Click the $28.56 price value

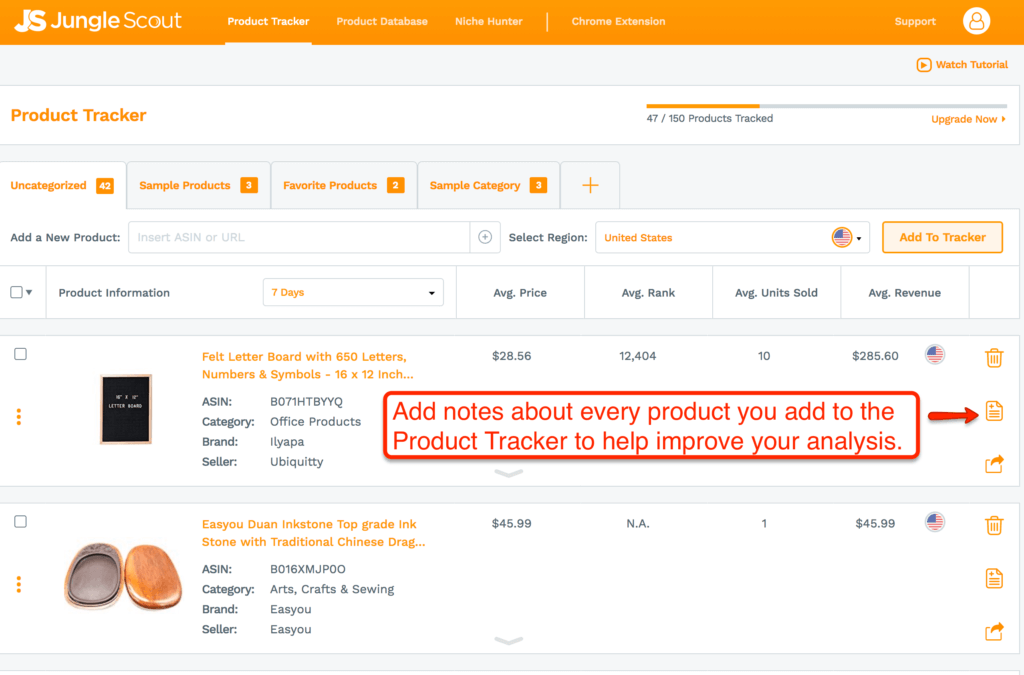511,356
